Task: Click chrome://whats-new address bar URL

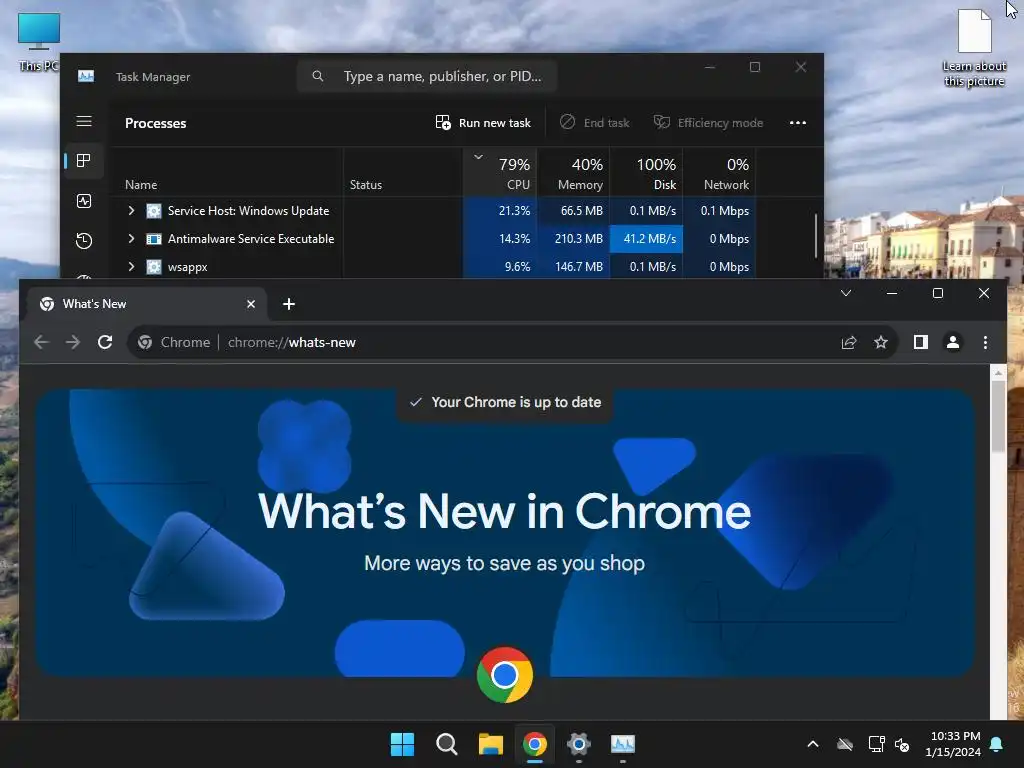Action: coord(292,342)
